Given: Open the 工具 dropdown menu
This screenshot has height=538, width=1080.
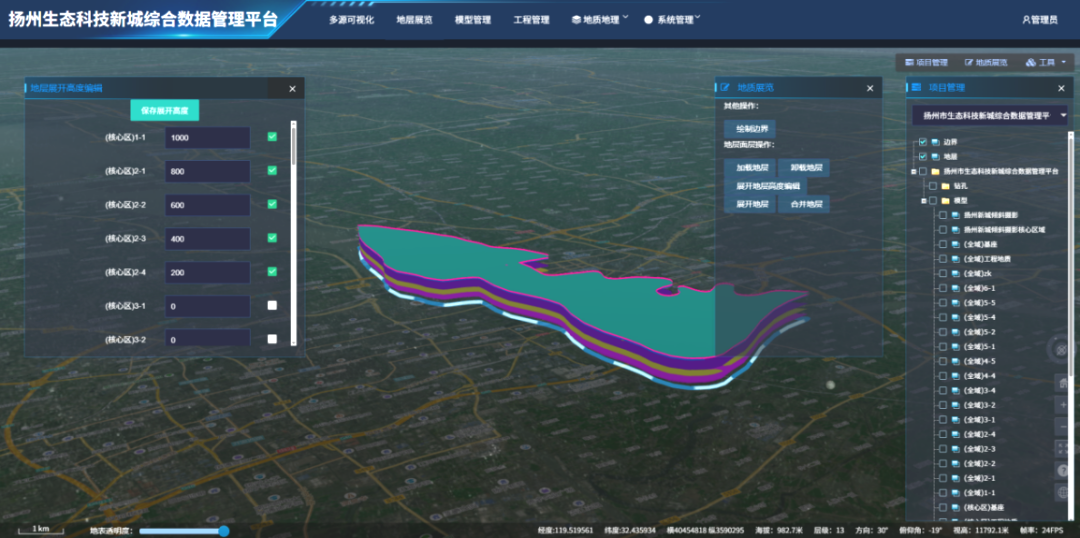Looking at the screenshot, I should tap(1045, 62).
